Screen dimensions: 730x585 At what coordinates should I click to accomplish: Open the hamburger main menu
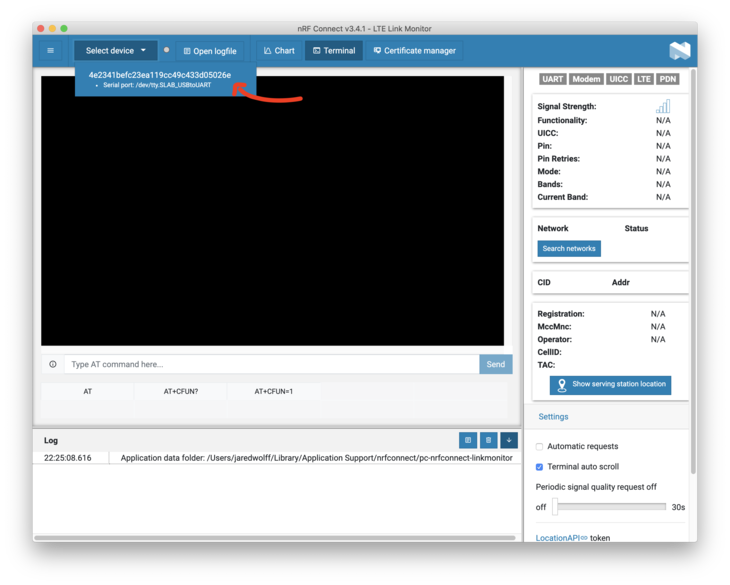click(51, 51)
